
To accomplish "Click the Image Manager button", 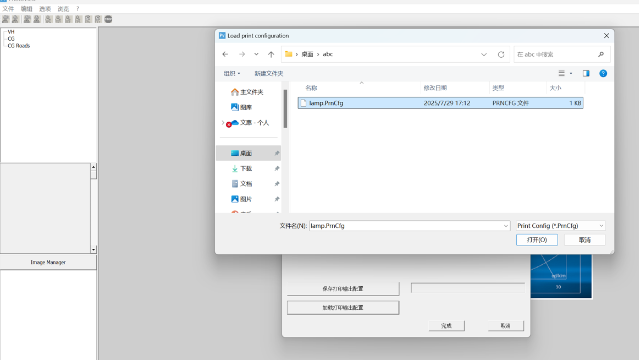I will [x=48, y=262].
